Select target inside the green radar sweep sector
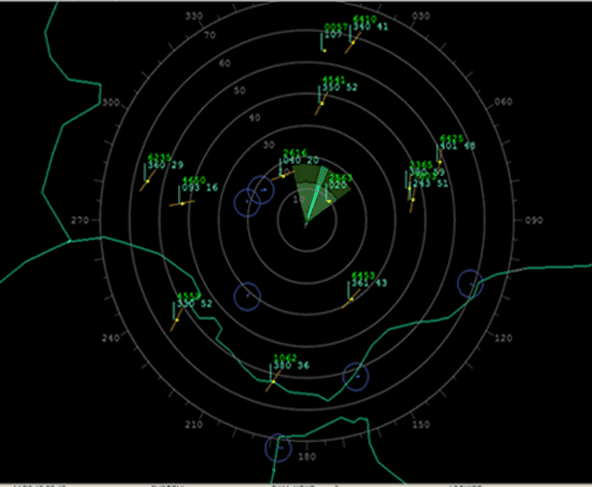The image size is (592, 487). point(329,201)
